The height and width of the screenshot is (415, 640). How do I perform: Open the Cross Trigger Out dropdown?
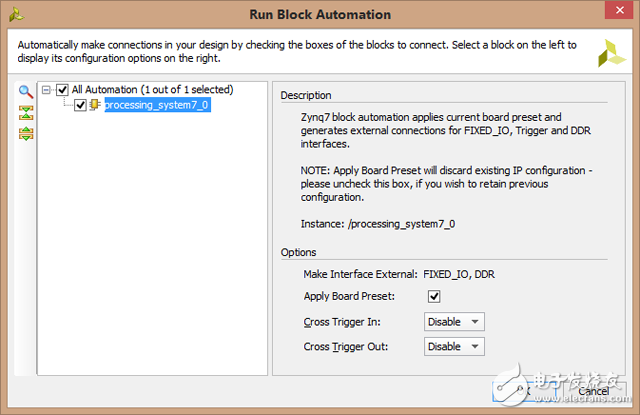[454, 346]
